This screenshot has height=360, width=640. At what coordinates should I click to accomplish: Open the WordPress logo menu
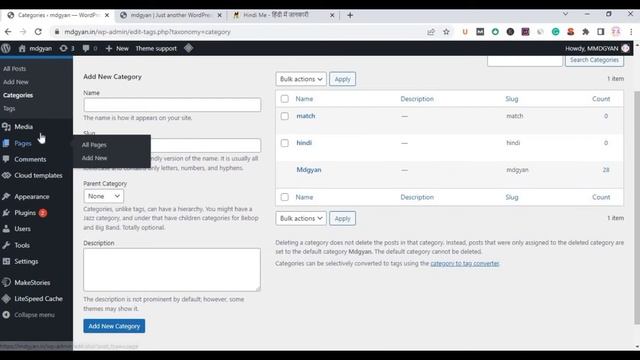click(x=6, y=48)
